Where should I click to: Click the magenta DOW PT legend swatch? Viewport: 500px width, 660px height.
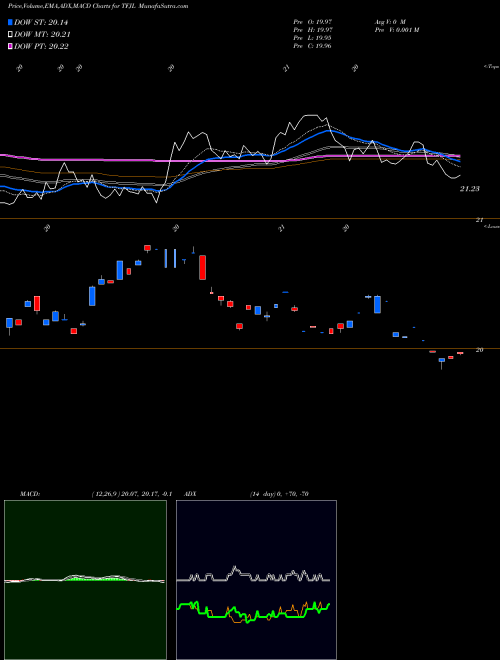tap(10, 46)
